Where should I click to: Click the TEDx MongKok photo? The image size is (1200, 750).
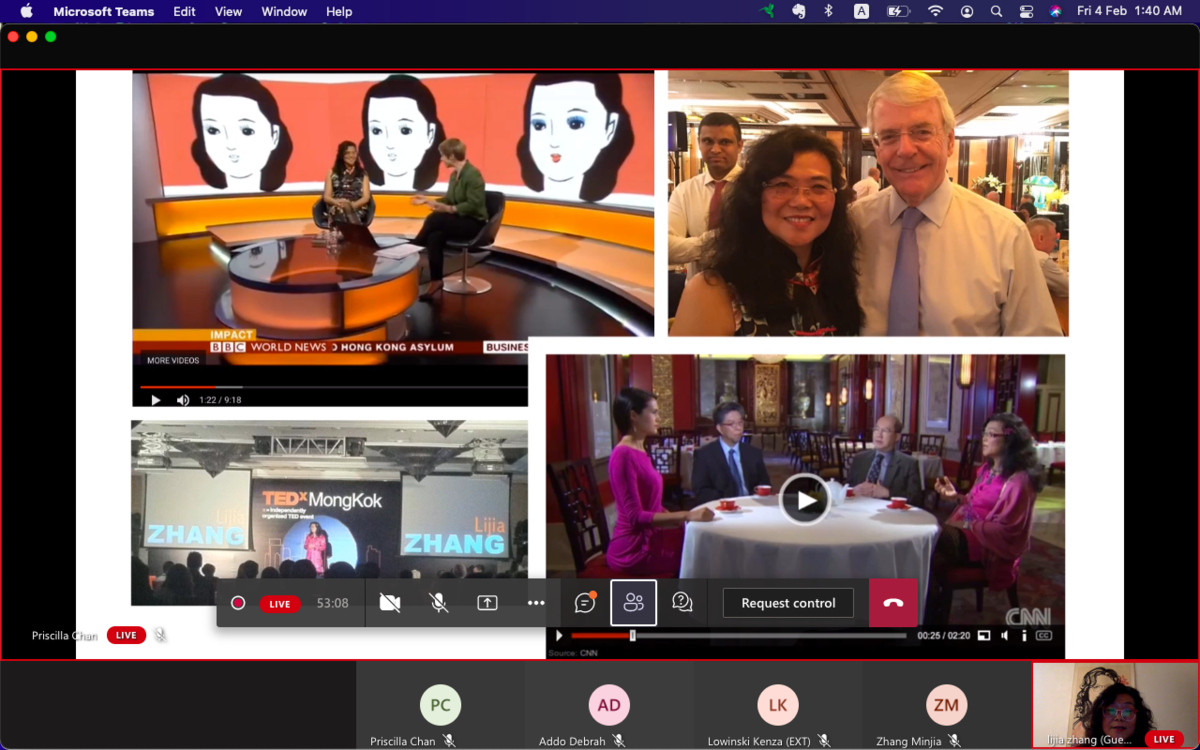coord(329,513)
